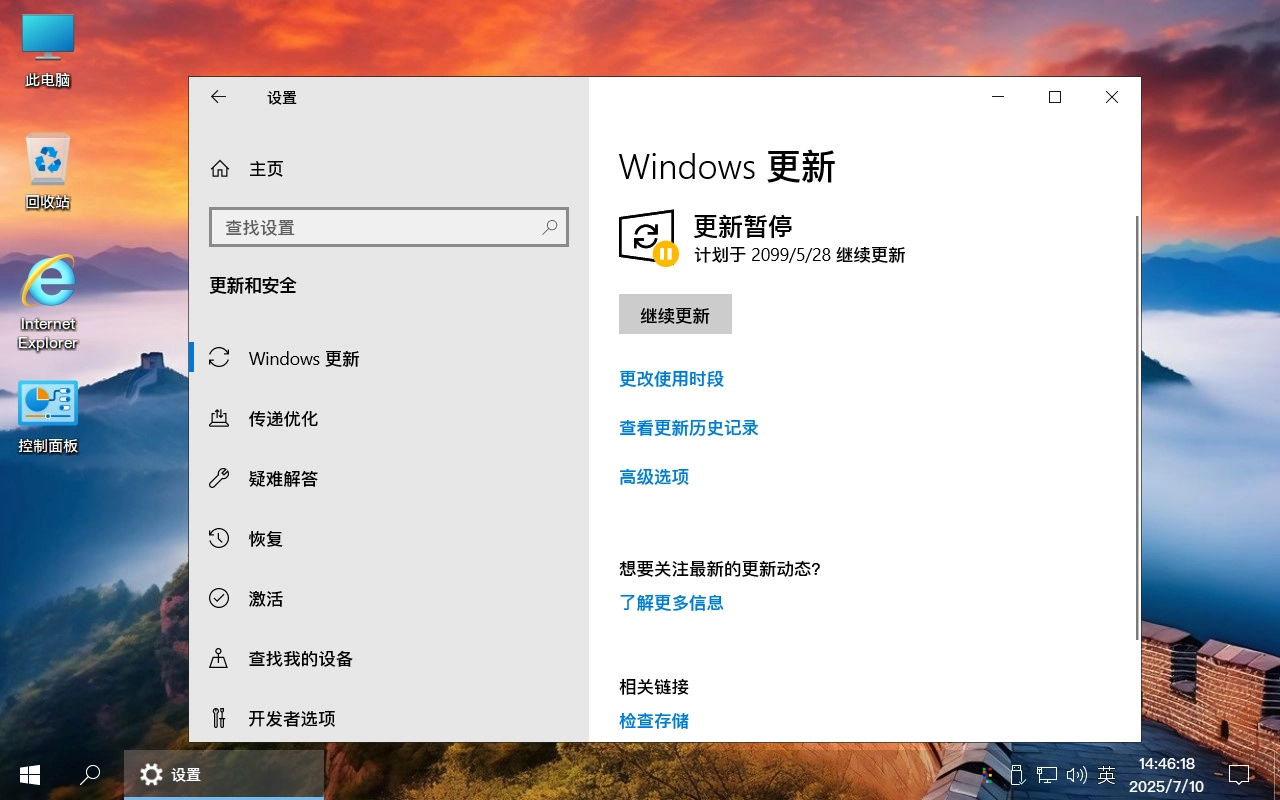Open the action center notification icon
The width and height of the screenshot is (1280, 800).
click(1239, 774)
